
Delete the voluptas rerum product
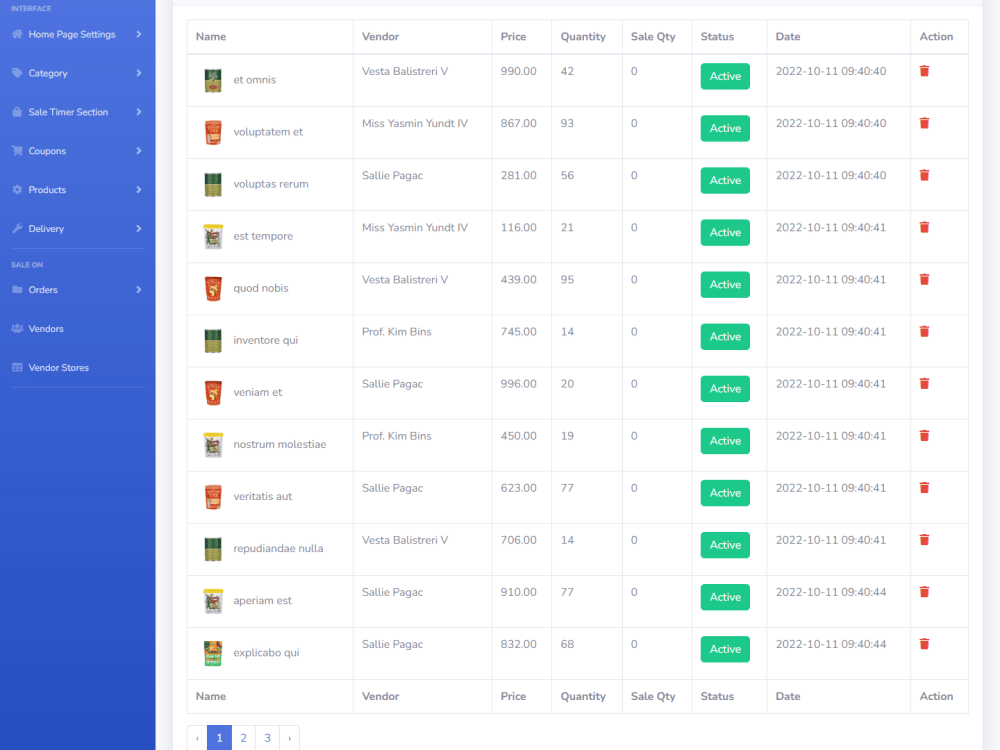924,175
